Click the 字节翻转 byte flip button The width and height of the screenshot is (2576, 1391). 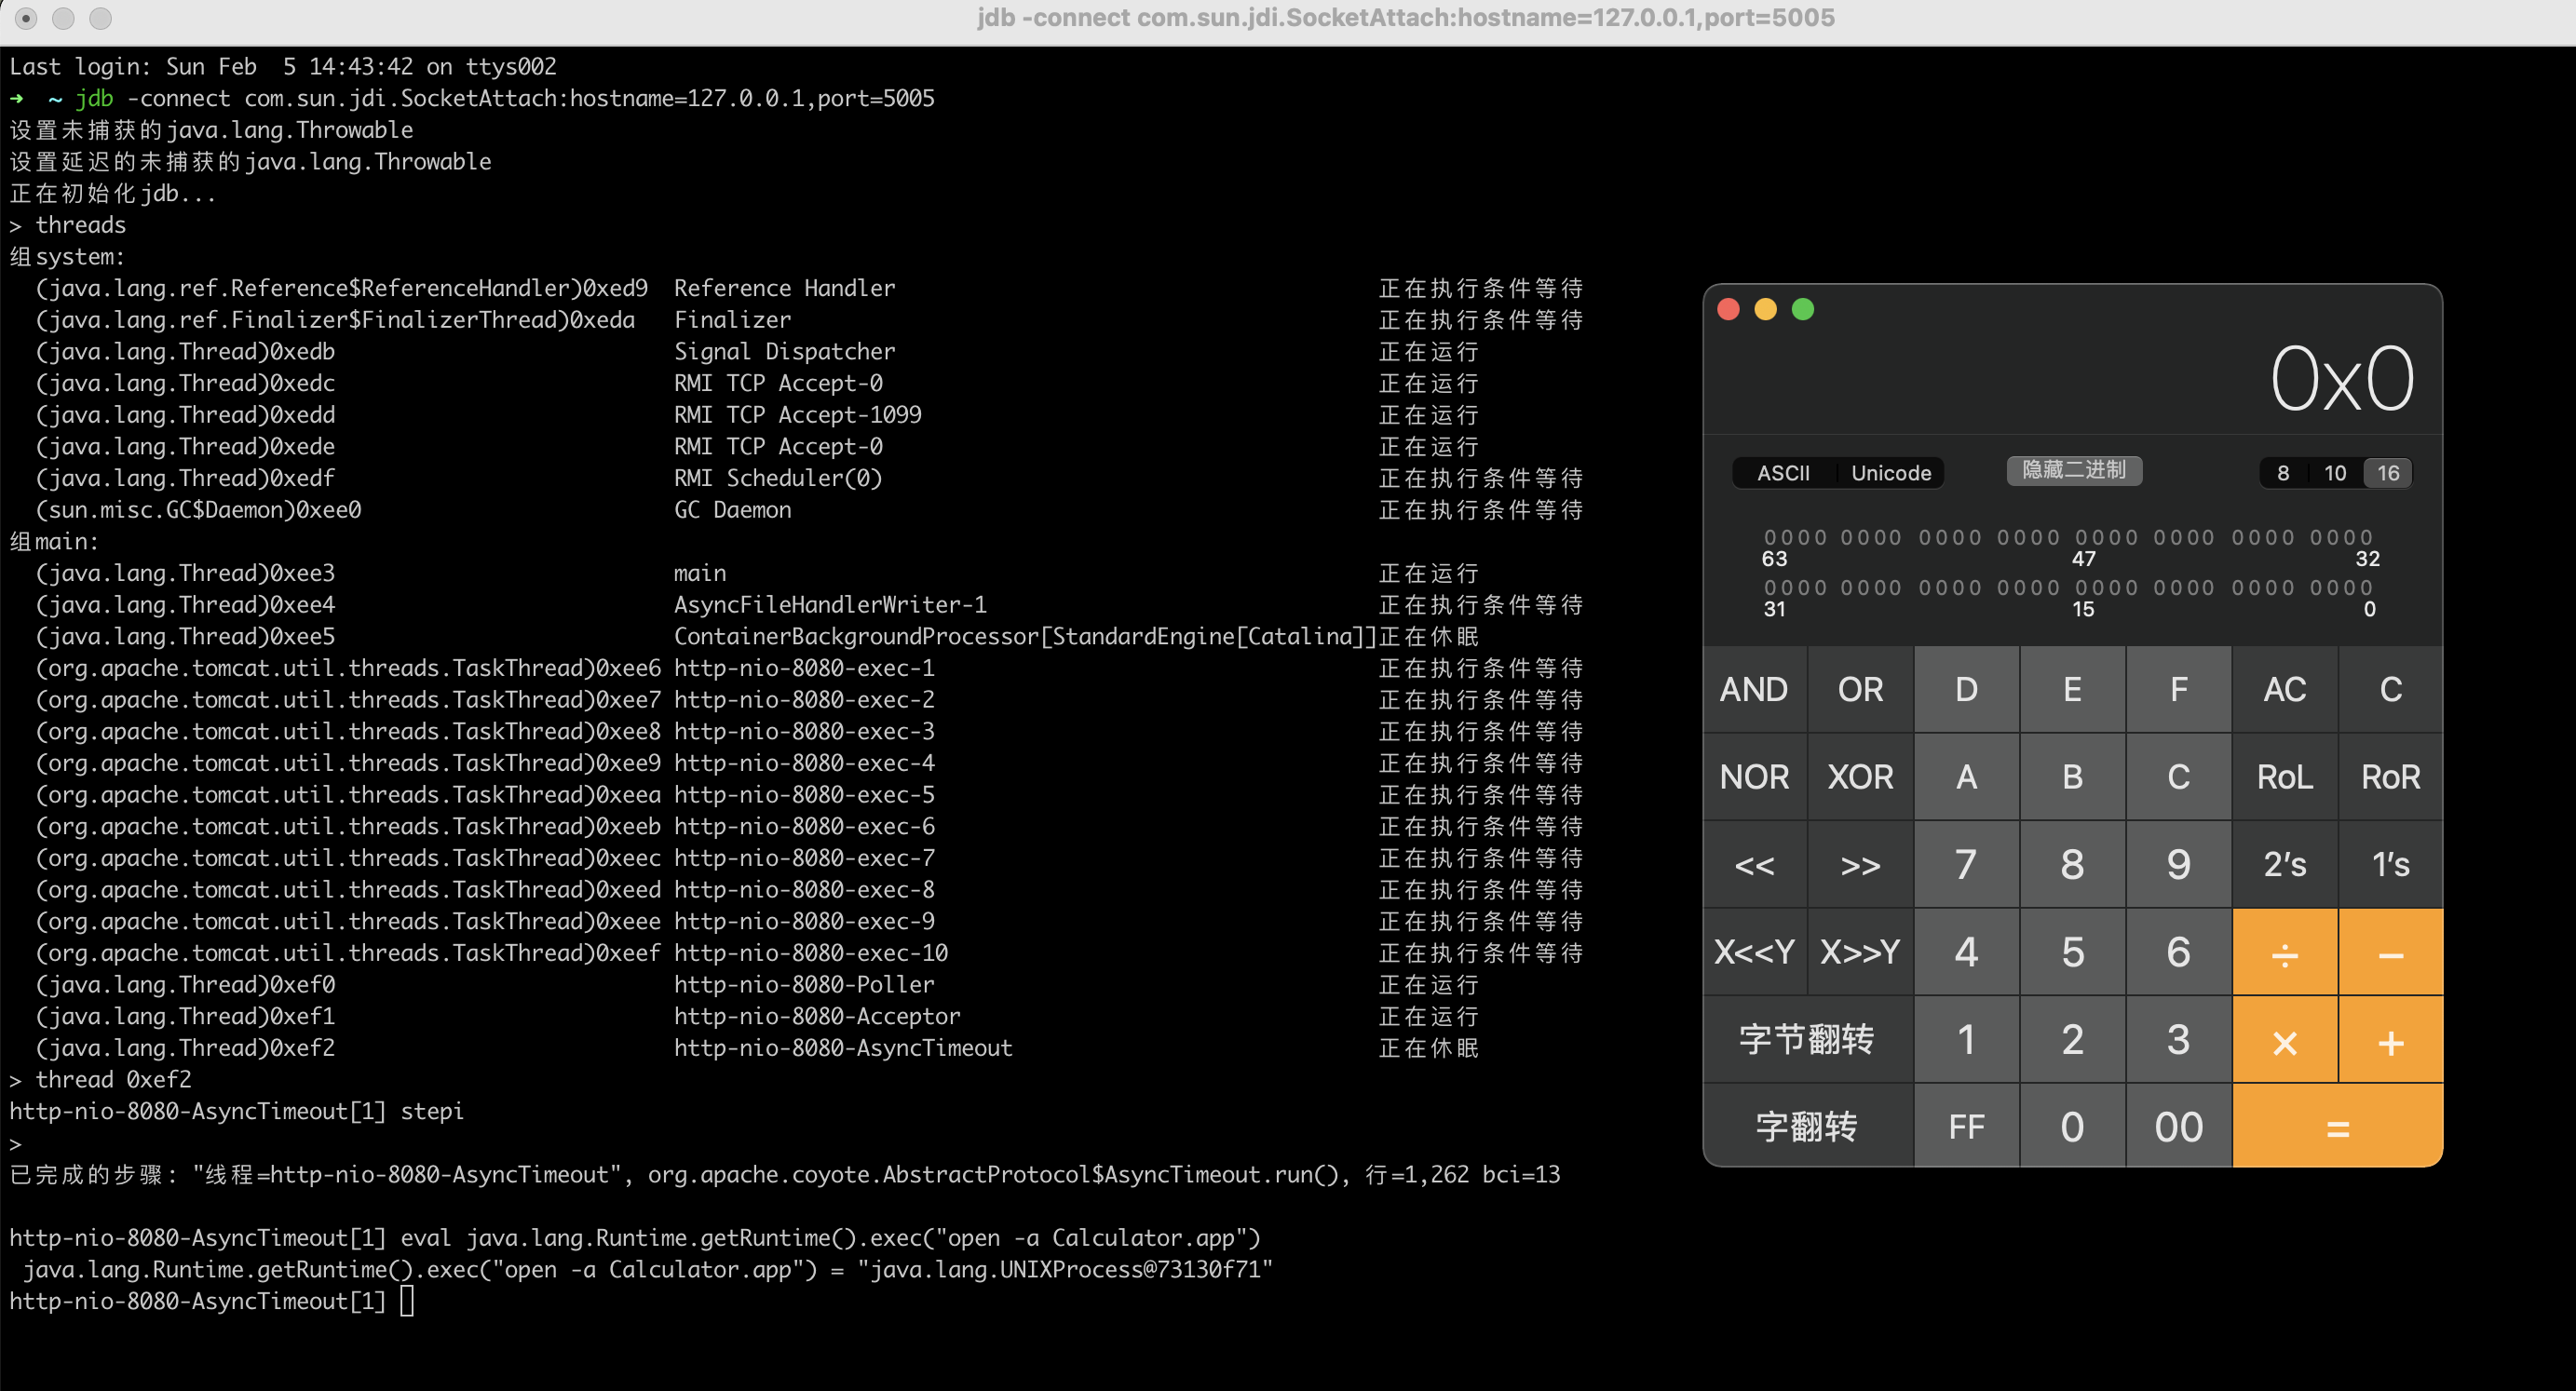[x=1807, y=1039]
